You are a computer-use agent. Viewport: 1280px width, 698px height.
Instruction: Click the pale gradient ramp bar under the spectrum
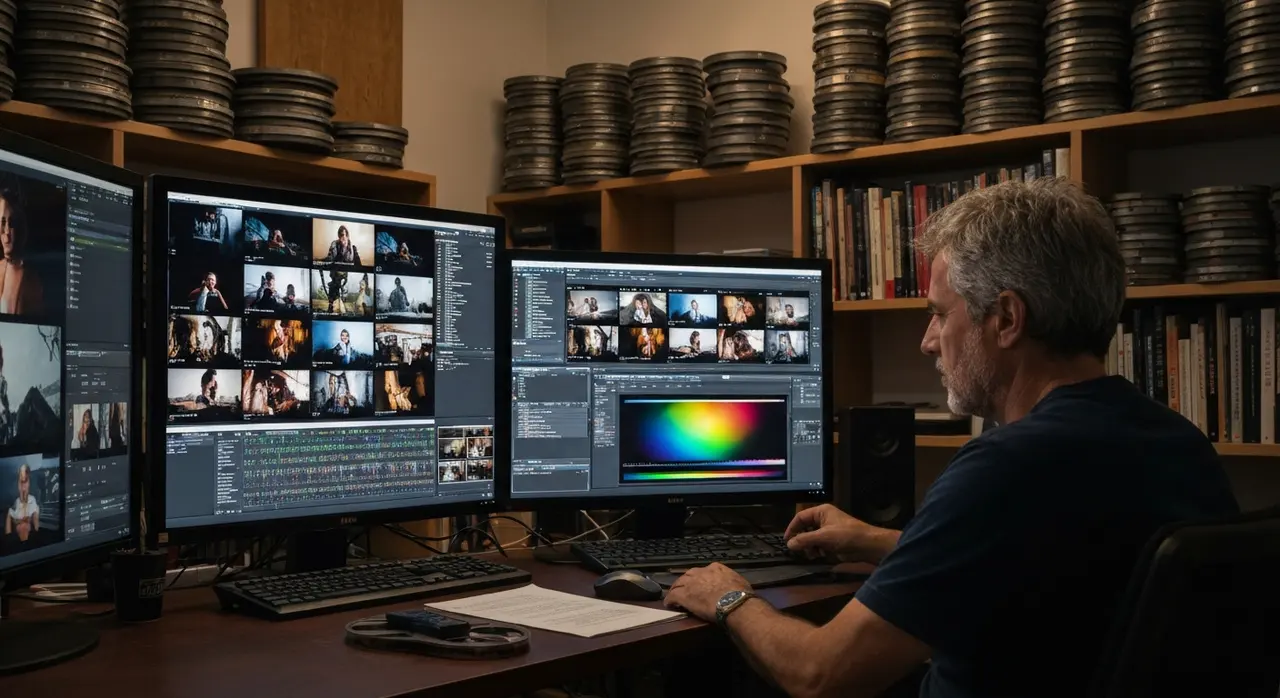(703, 465)
